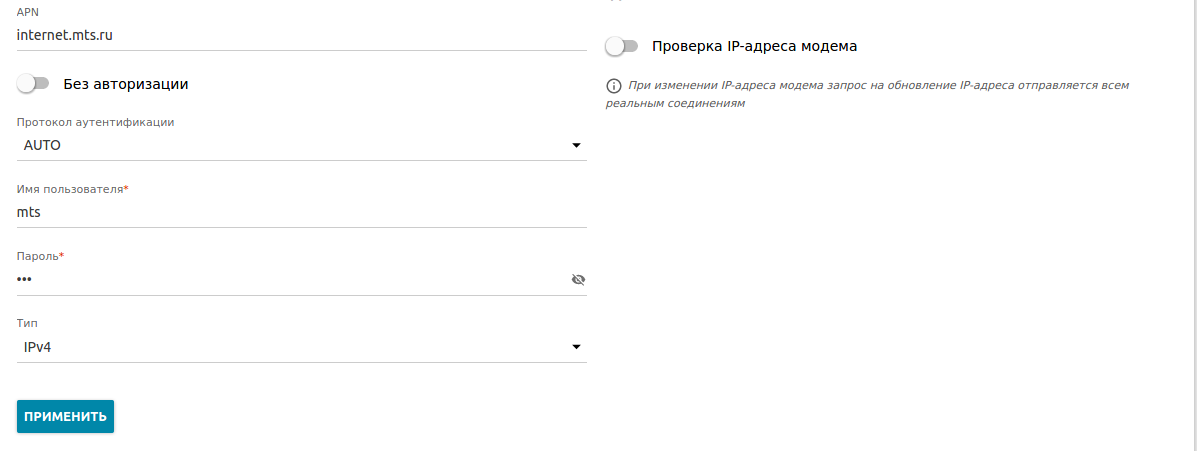
Task: Click the "Тип" field label
Action: [x=28, y=324]
